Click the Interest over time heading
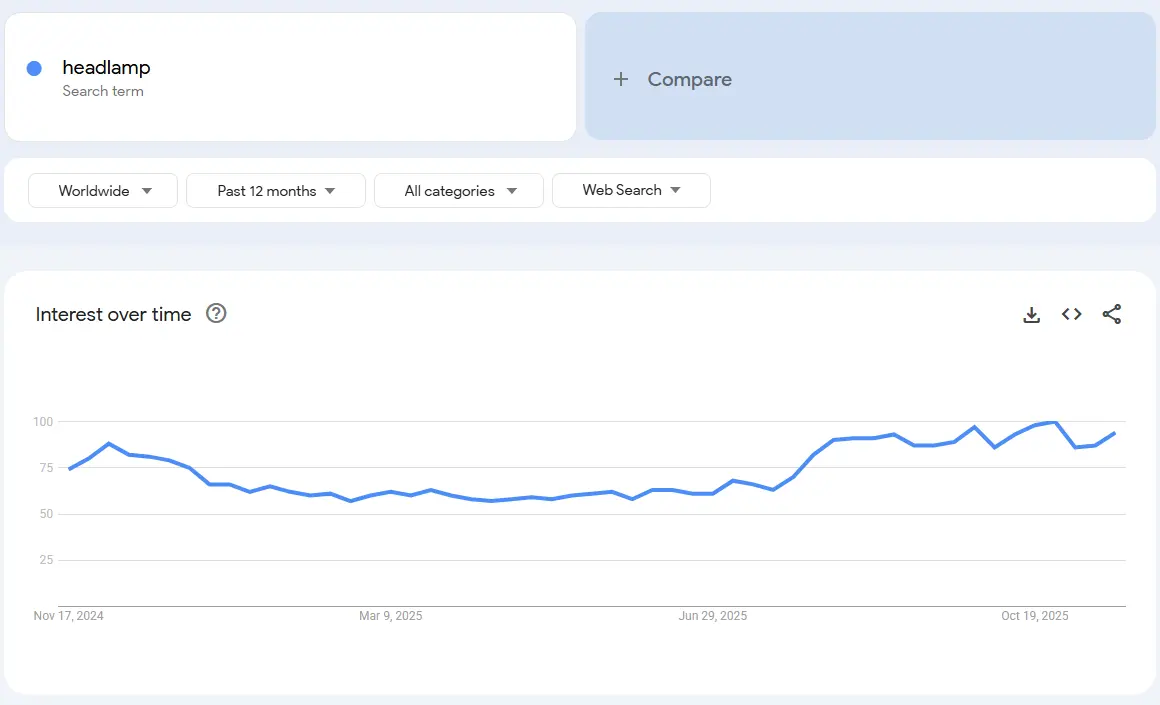 113,314
